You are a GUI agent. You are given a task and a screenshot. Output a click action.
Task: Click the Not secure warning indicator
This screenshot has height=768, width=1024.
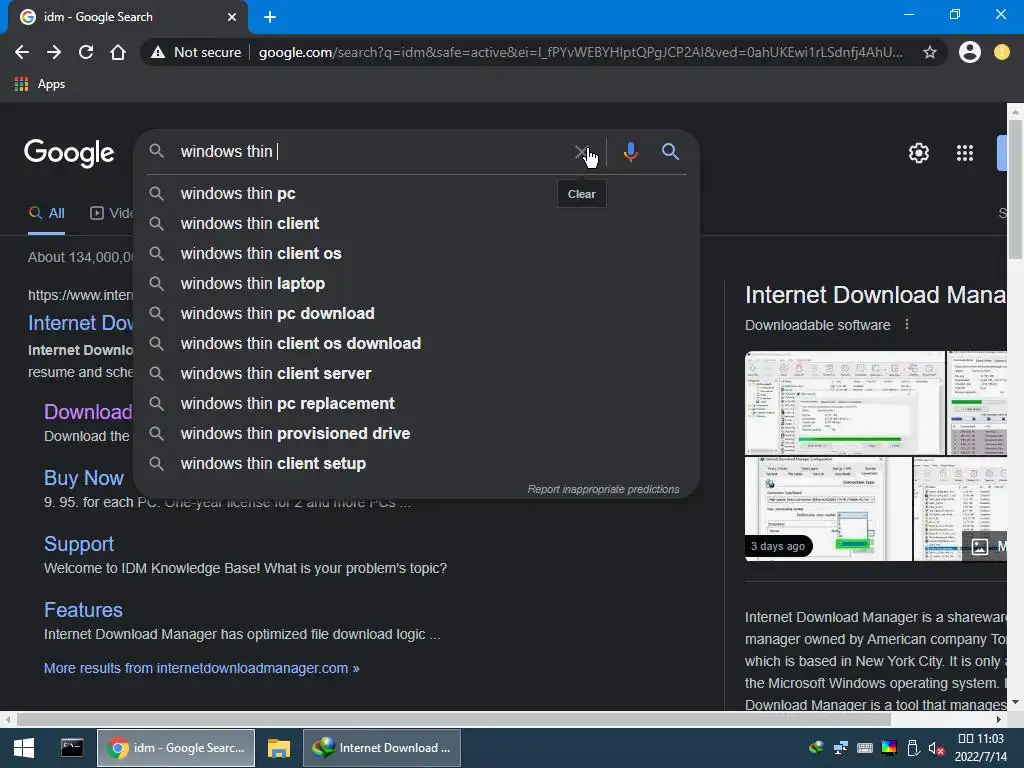tap(196, 52)
